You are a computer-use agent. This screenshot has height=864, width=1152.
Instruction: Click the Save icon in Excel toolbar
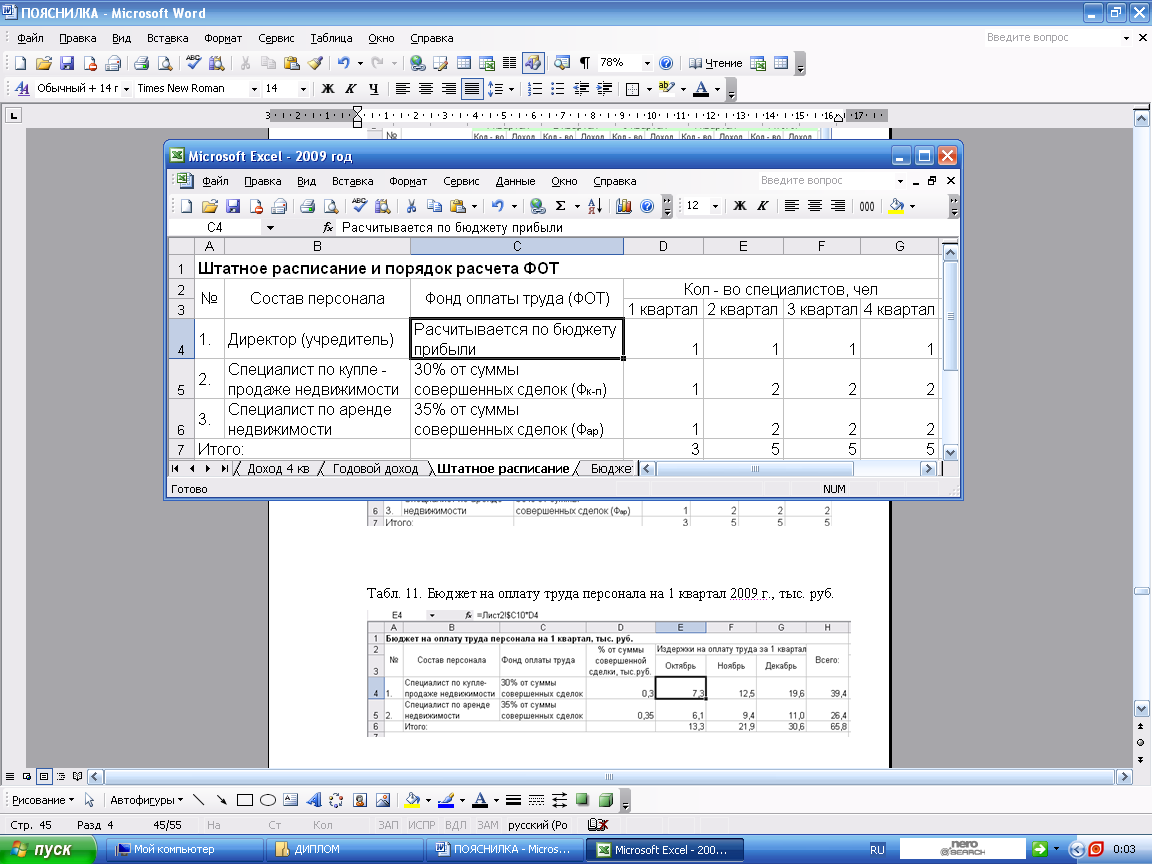click(x=232, y=206)
